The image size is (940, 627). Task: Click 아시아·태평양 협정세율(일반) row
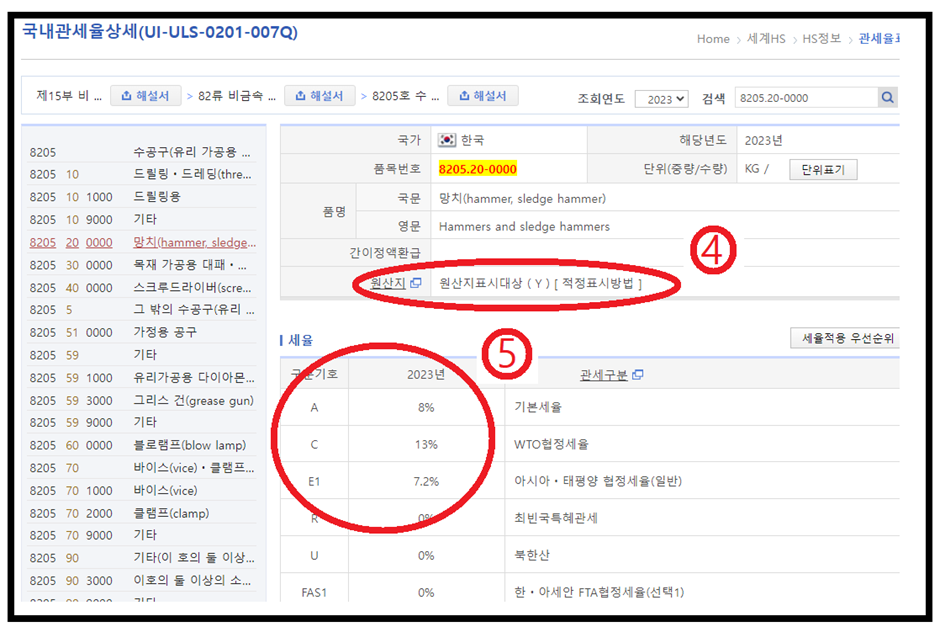click(590, 481)
